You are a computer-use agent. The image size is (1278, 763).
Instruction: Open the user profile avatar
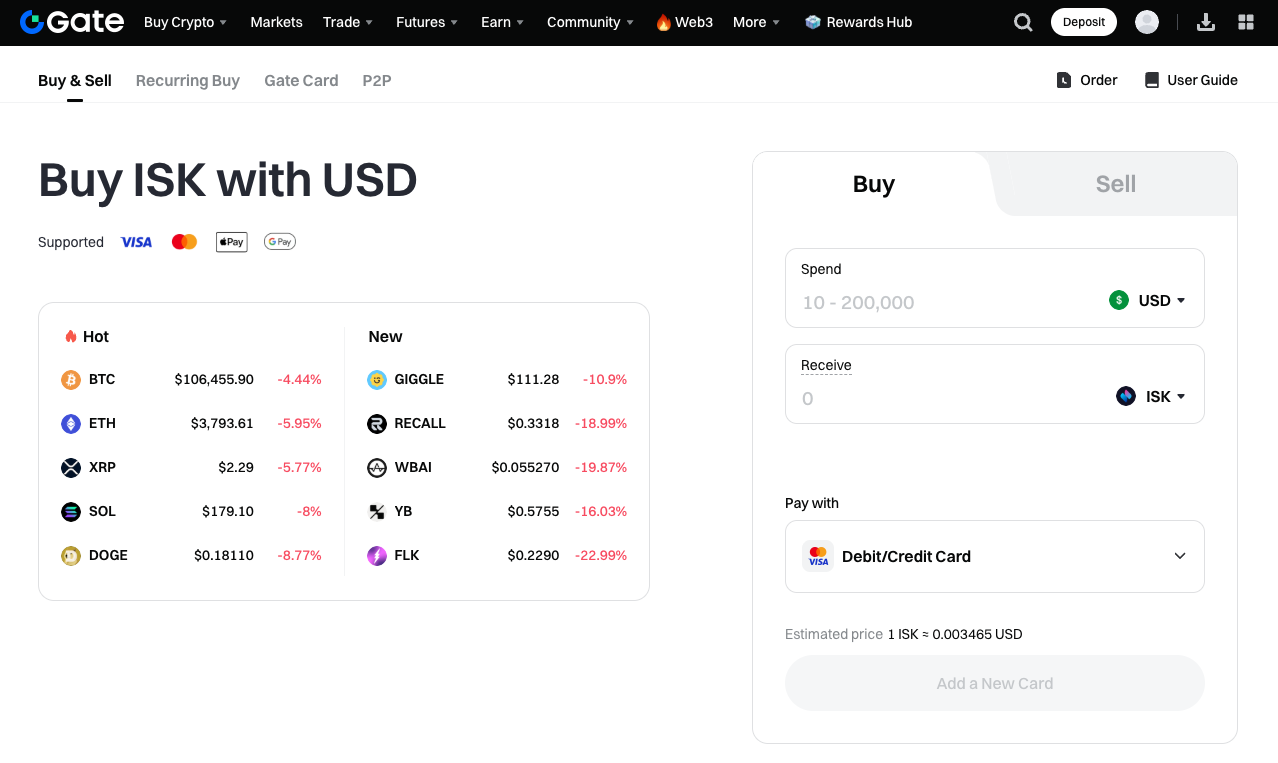pyautogui.click(x=1147, y=22)
